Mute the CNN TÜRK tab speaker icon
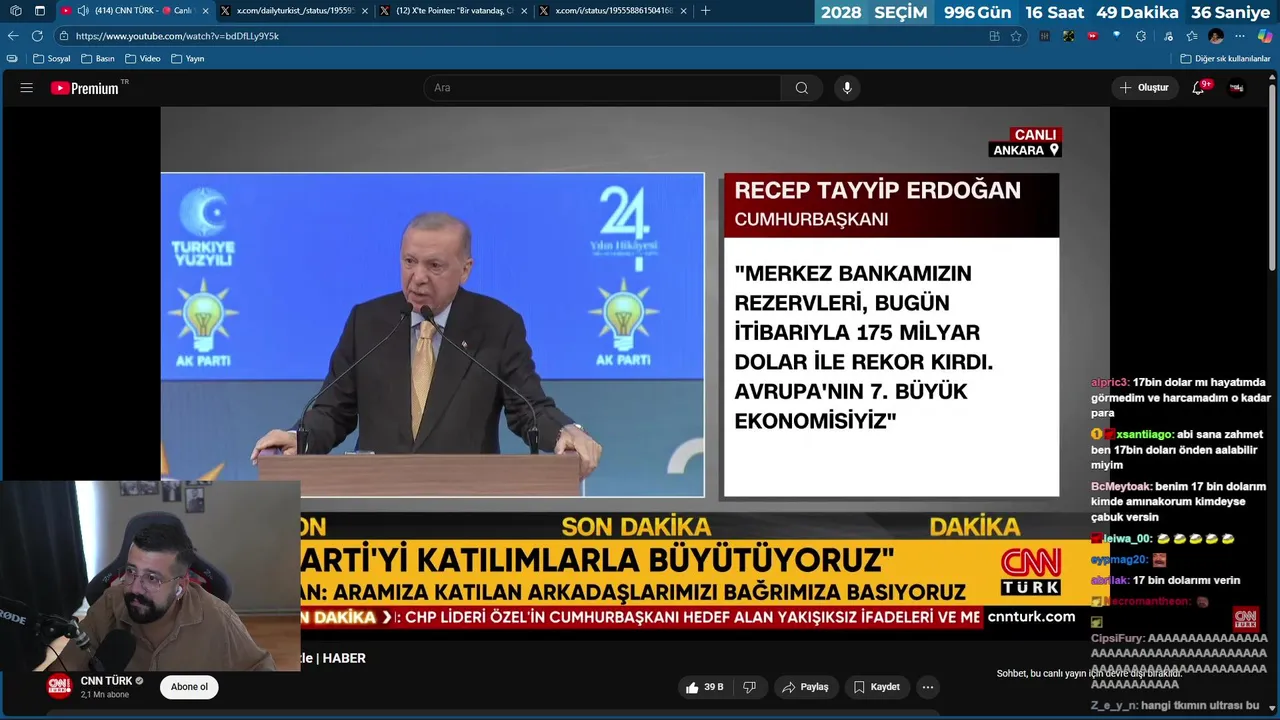 (83, 11)
